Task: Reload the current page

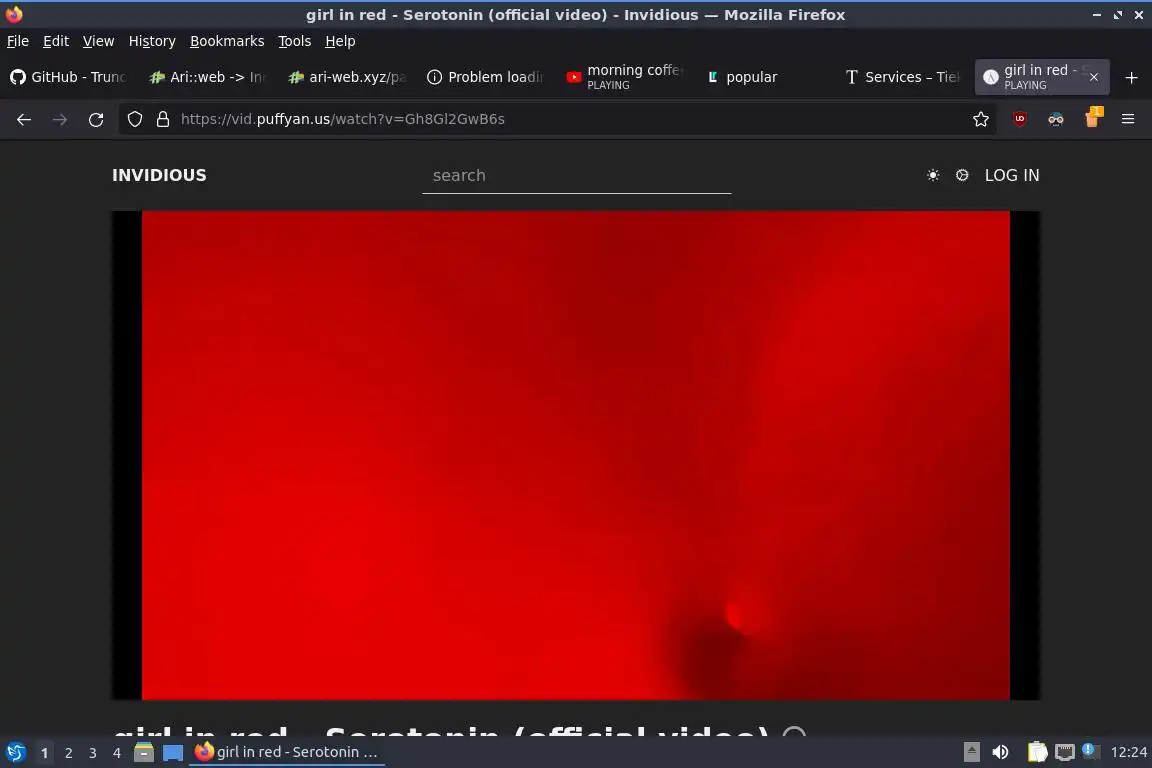Action: click(x=96, y=119)
